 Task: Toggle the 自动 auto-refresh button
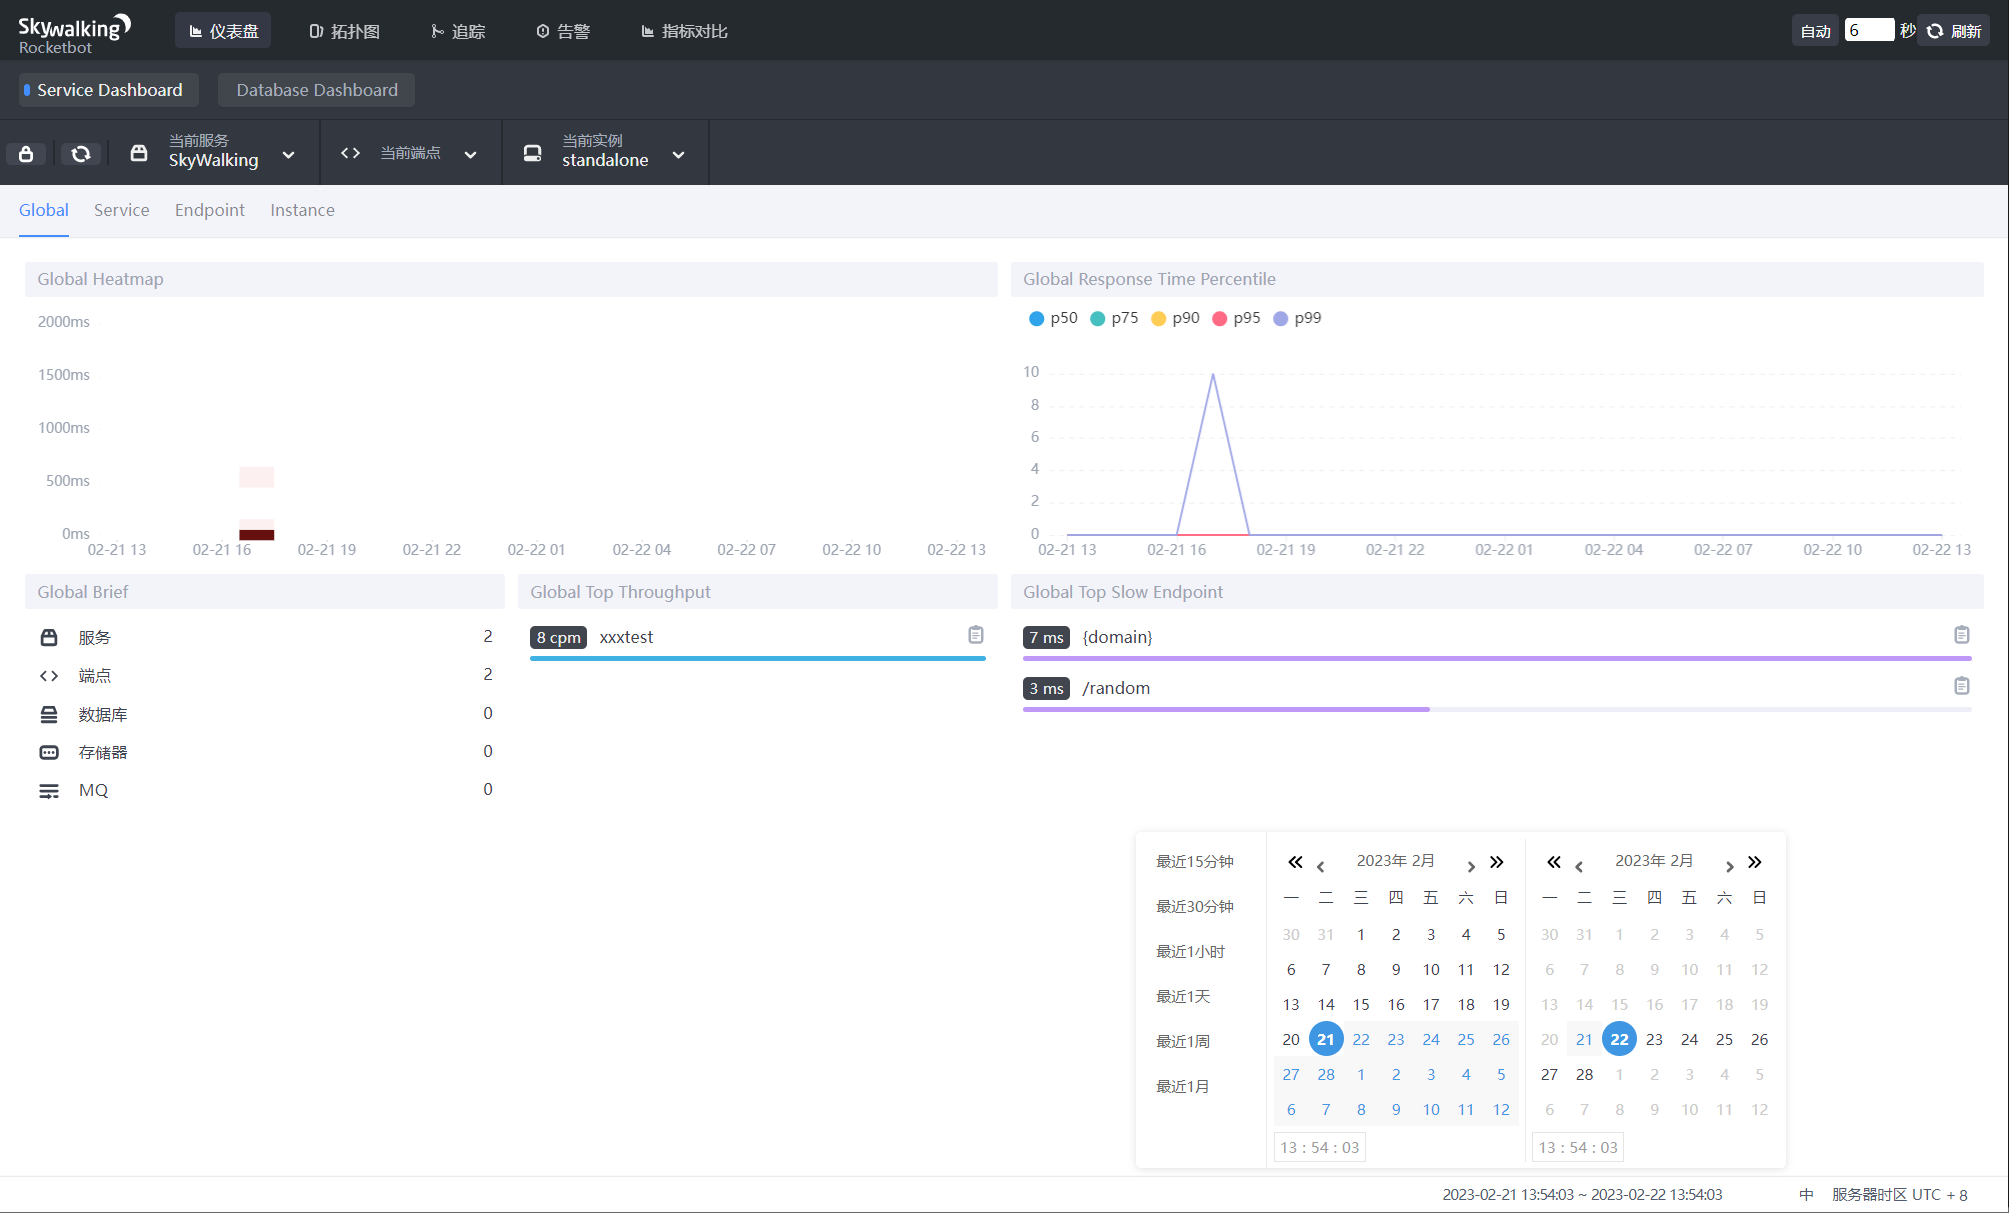tap(1815, 31)
